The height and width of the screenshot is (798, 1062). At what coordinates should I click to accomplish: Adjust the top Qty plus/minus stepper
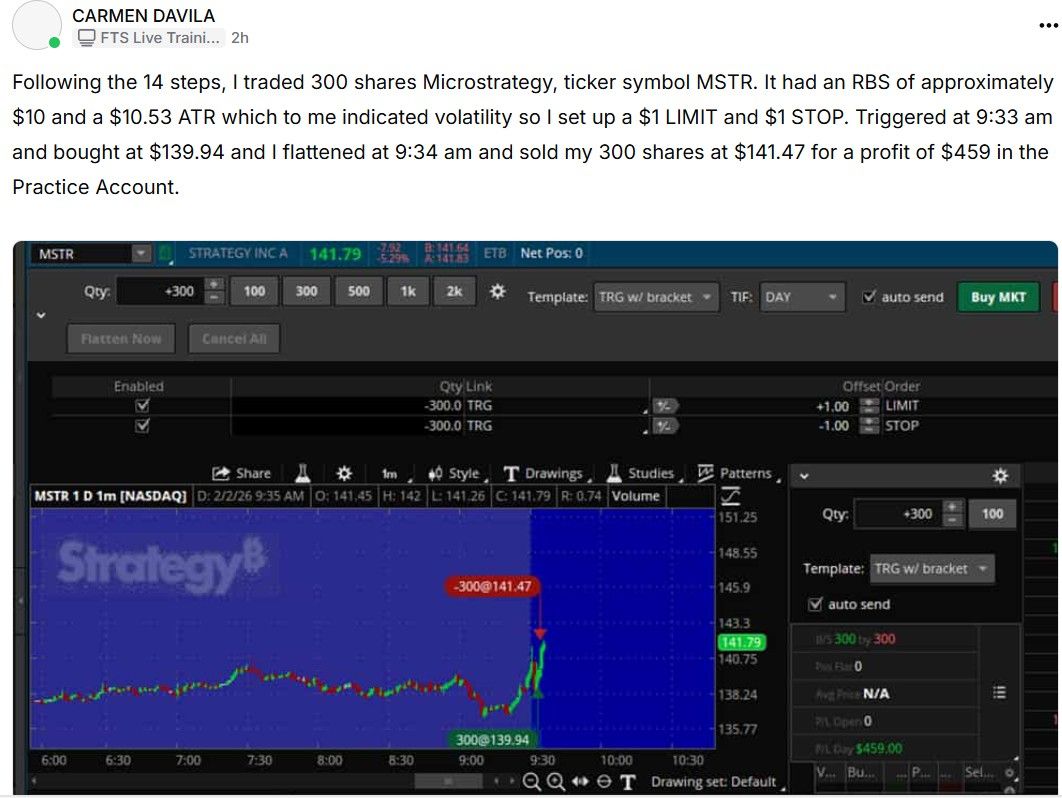(x=214, y=291)
